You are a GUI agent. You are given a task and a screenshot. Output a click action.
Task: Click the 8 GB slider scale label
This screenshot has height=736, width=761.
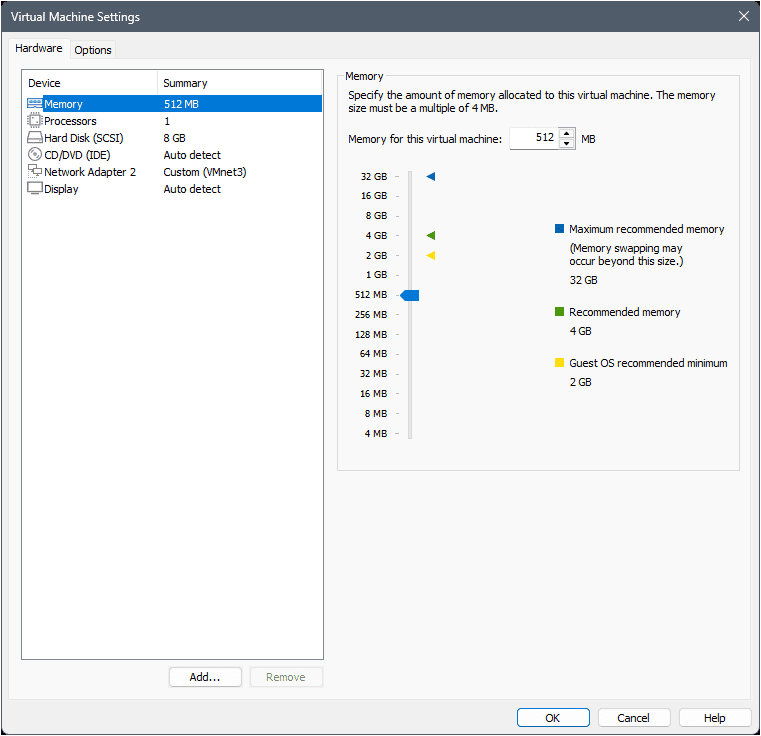pos(376,216)
